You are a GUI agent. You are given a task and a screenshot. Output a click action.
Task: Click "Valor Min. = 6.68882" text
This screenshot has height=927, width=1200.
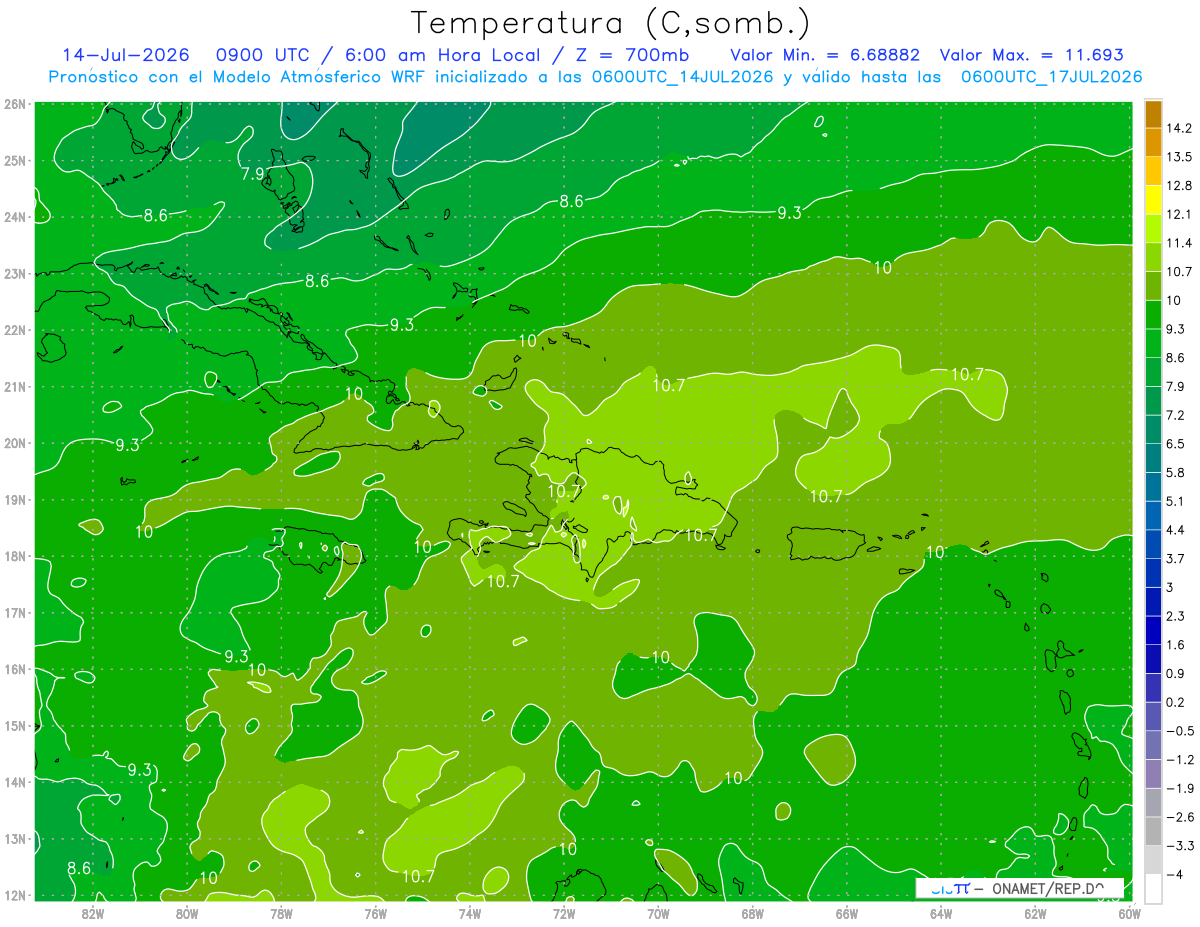point(825,56)
